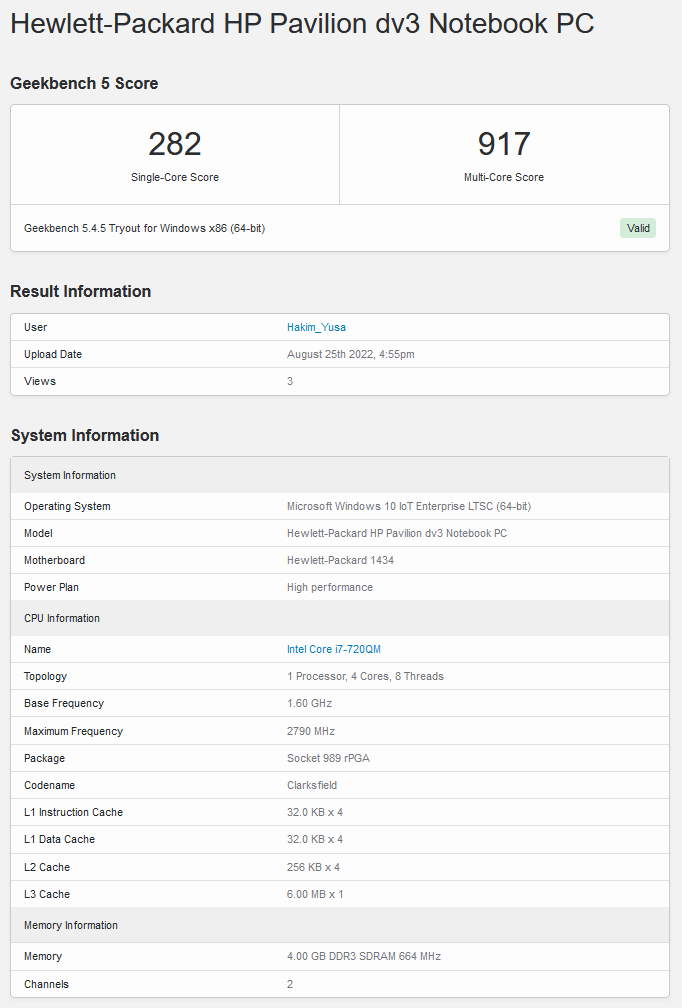Select the channels value 2
The image size is (682, 1008).
tap(290, 984)
